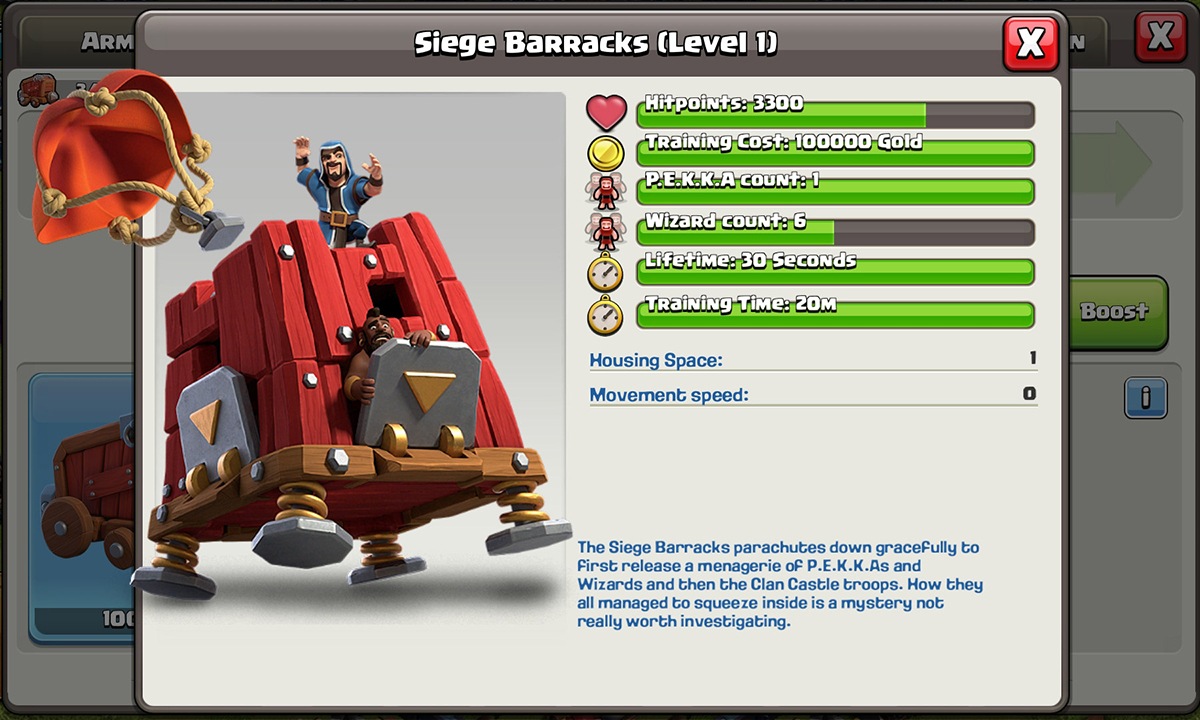1200x720 pixels.
Task: Click the Training Cost 100000 Gold bar
Action: click(835, 152)
